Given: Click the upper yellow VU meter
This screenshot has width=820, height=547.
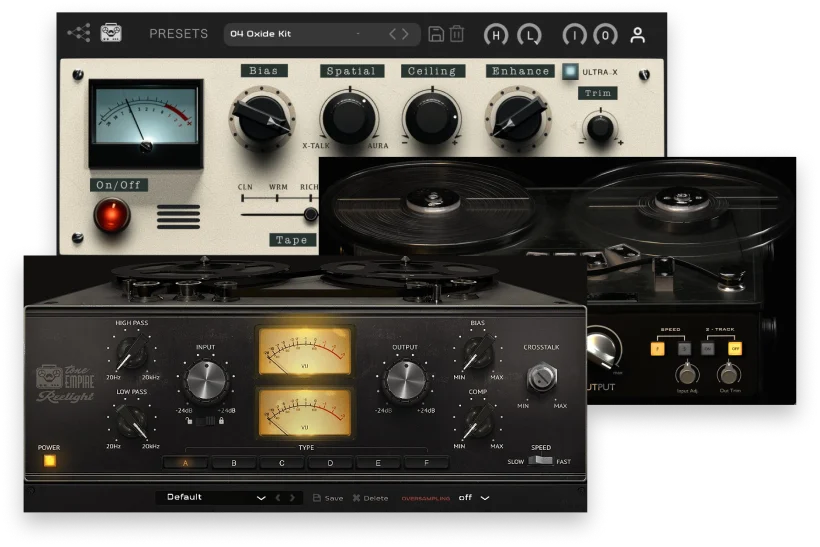Looking at the screenshot, I should point(304,351).
